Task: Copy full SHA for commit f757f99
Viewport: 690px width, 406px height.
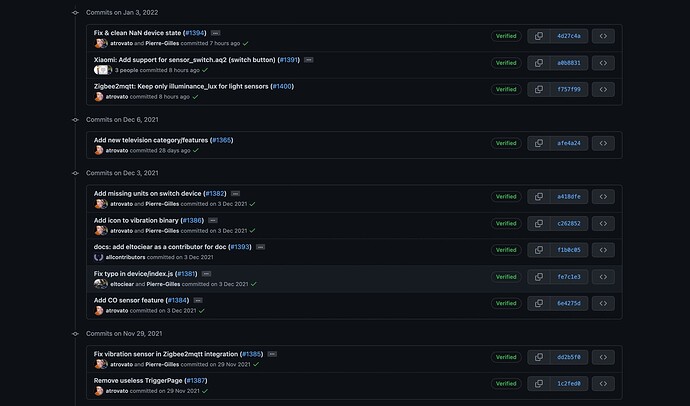Action: pyautogui.click(x=539, y=89)
